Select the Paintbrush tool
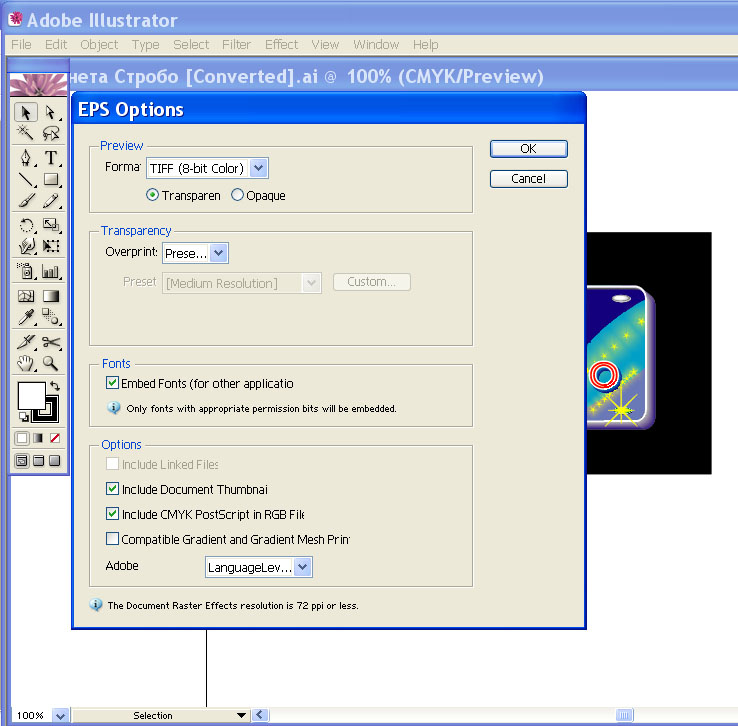Image resolution: width=738 pixels, height=726 pixels. click(25, 200)
